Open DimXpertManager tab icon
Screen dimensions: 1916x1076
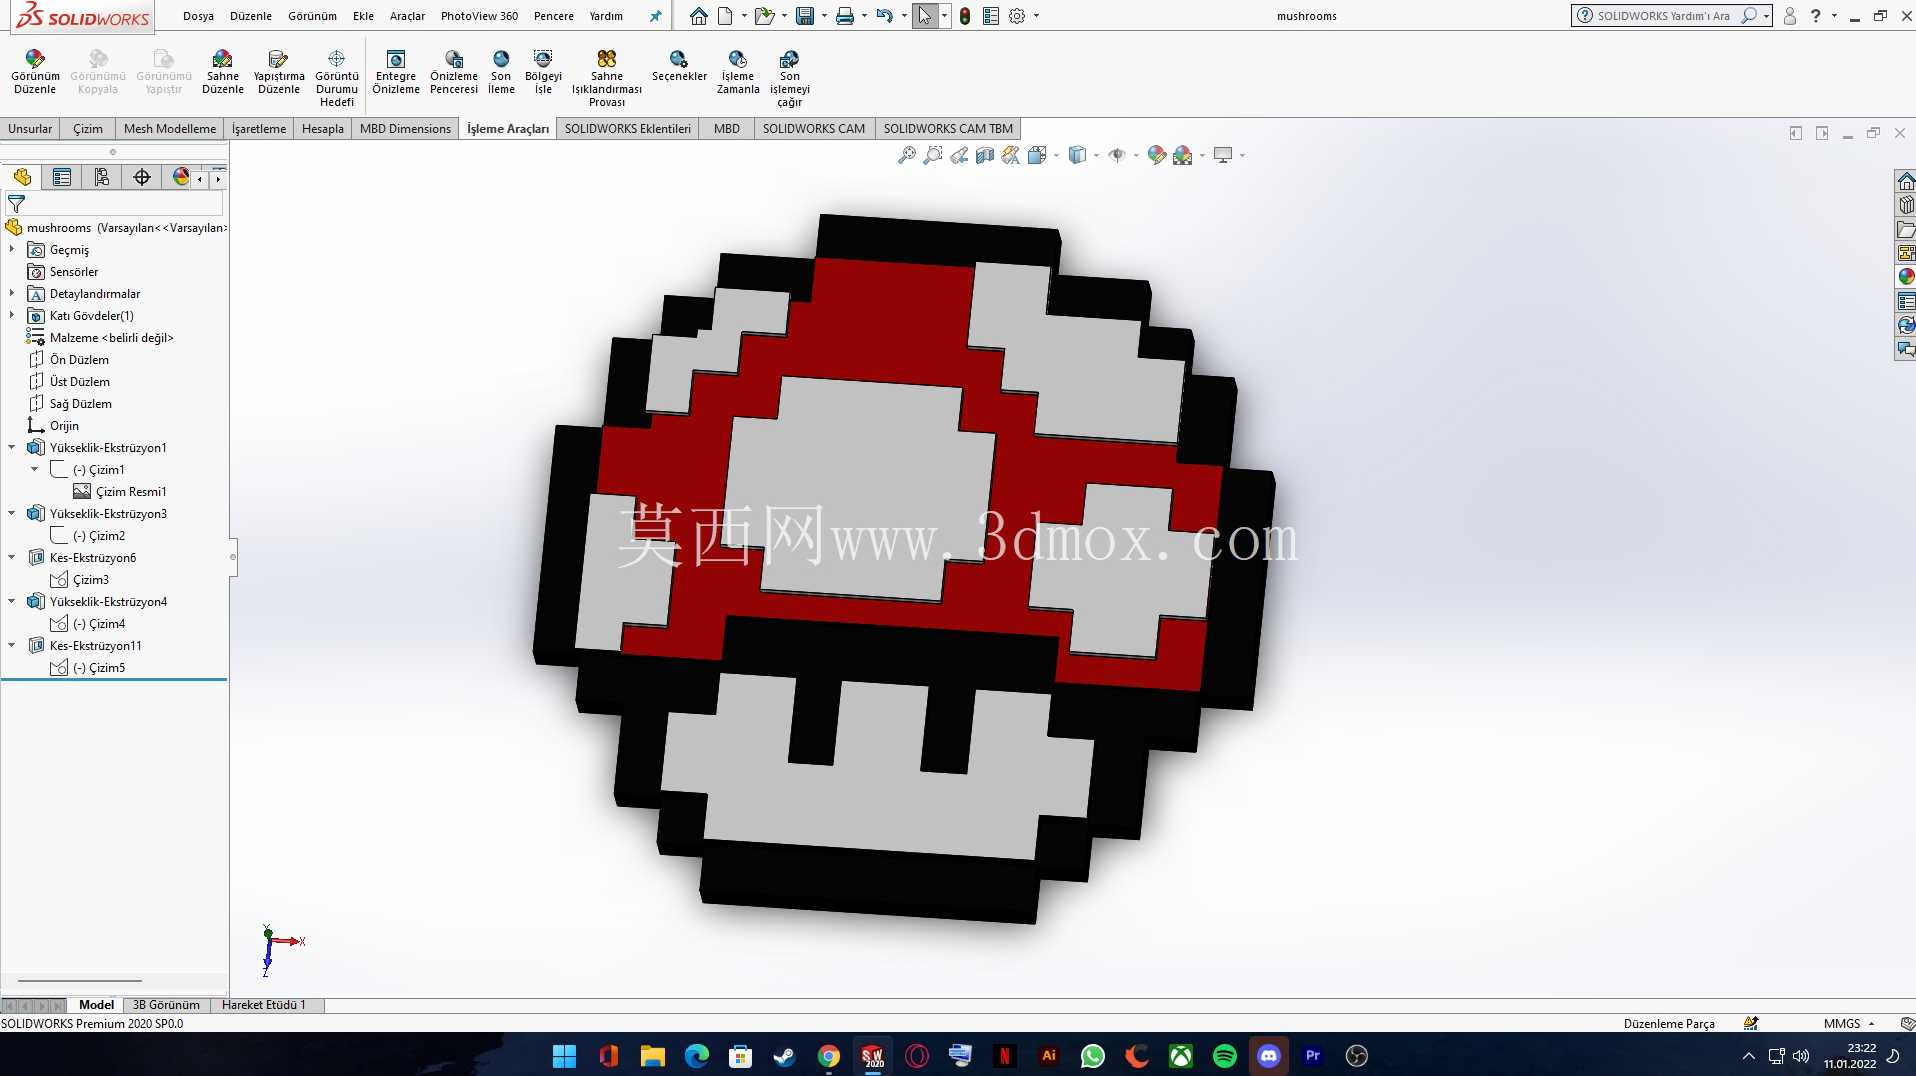(x=142, y=177)
